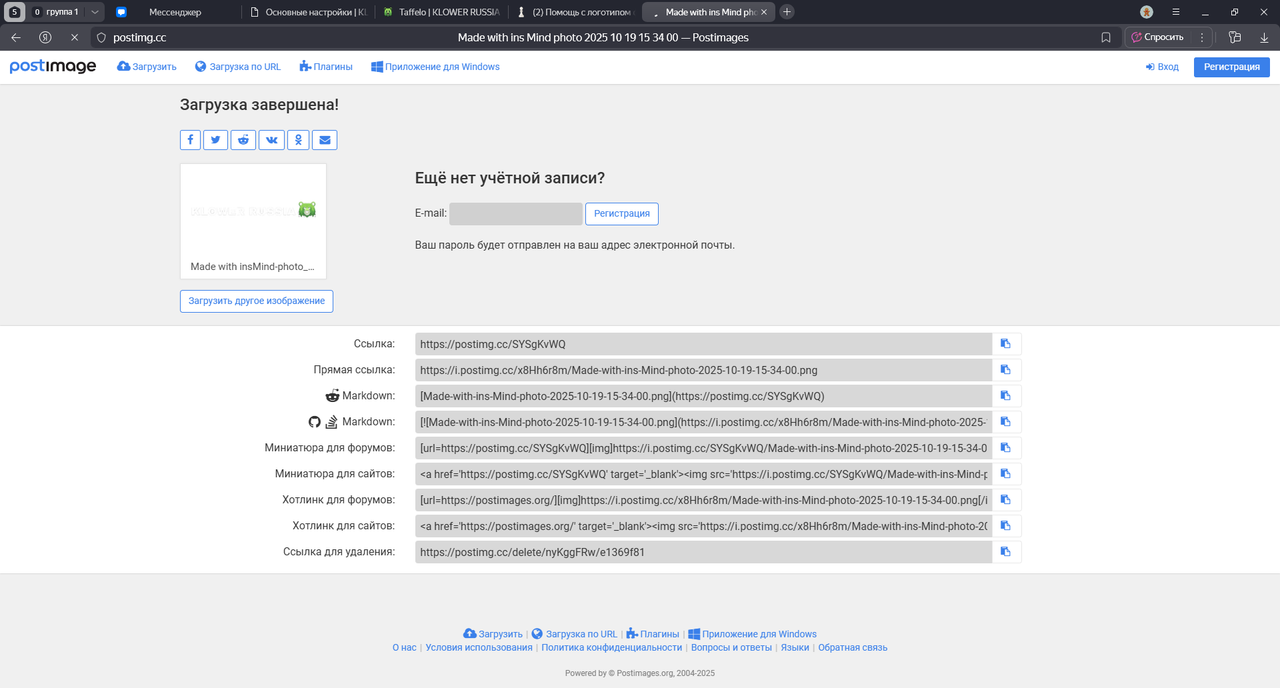Bookmark this page in address bar
1280x688 pixels.
pyautogui.click(x=1106, y=37)
